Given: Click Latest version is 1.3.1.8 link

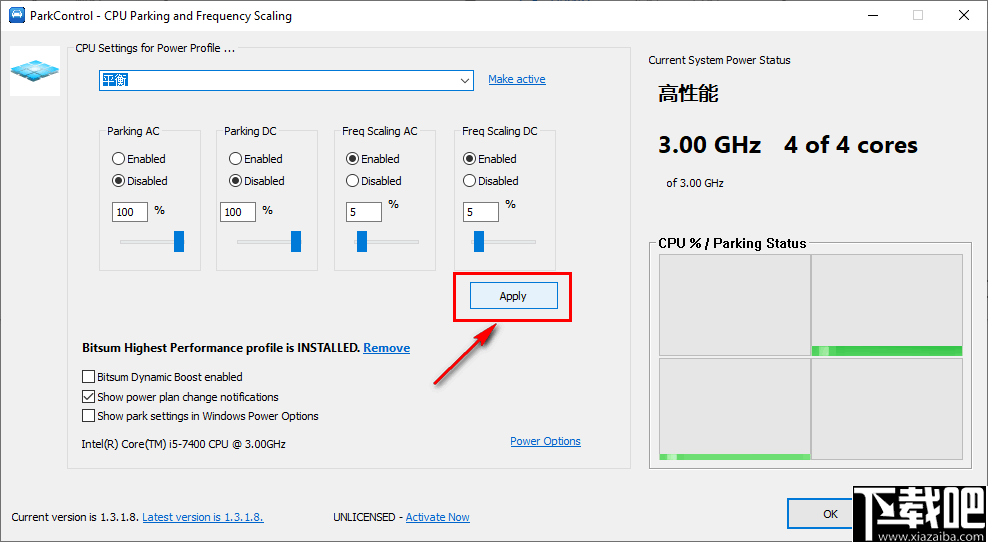Looking at the screenshot, I should pos(203,517).
